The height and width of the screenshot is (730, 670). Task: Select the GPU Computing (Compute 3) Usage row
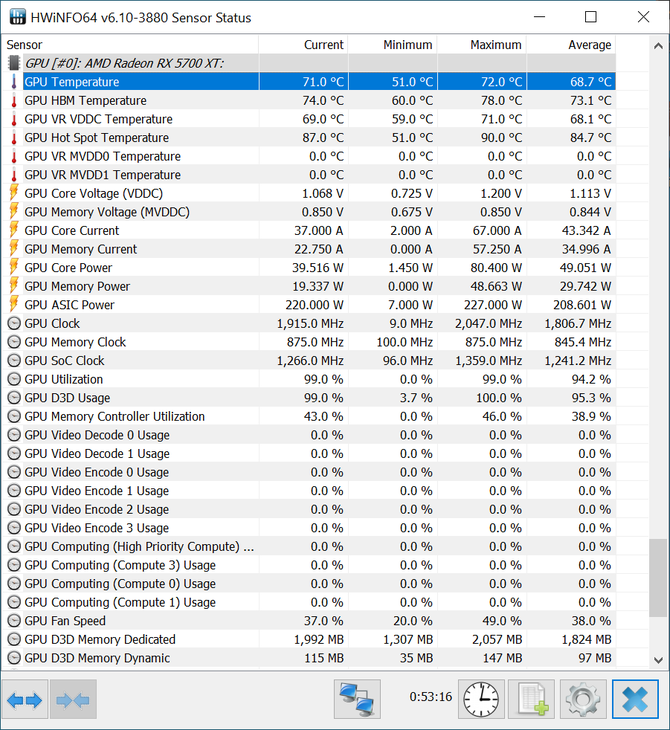click(x=309, y=565)
